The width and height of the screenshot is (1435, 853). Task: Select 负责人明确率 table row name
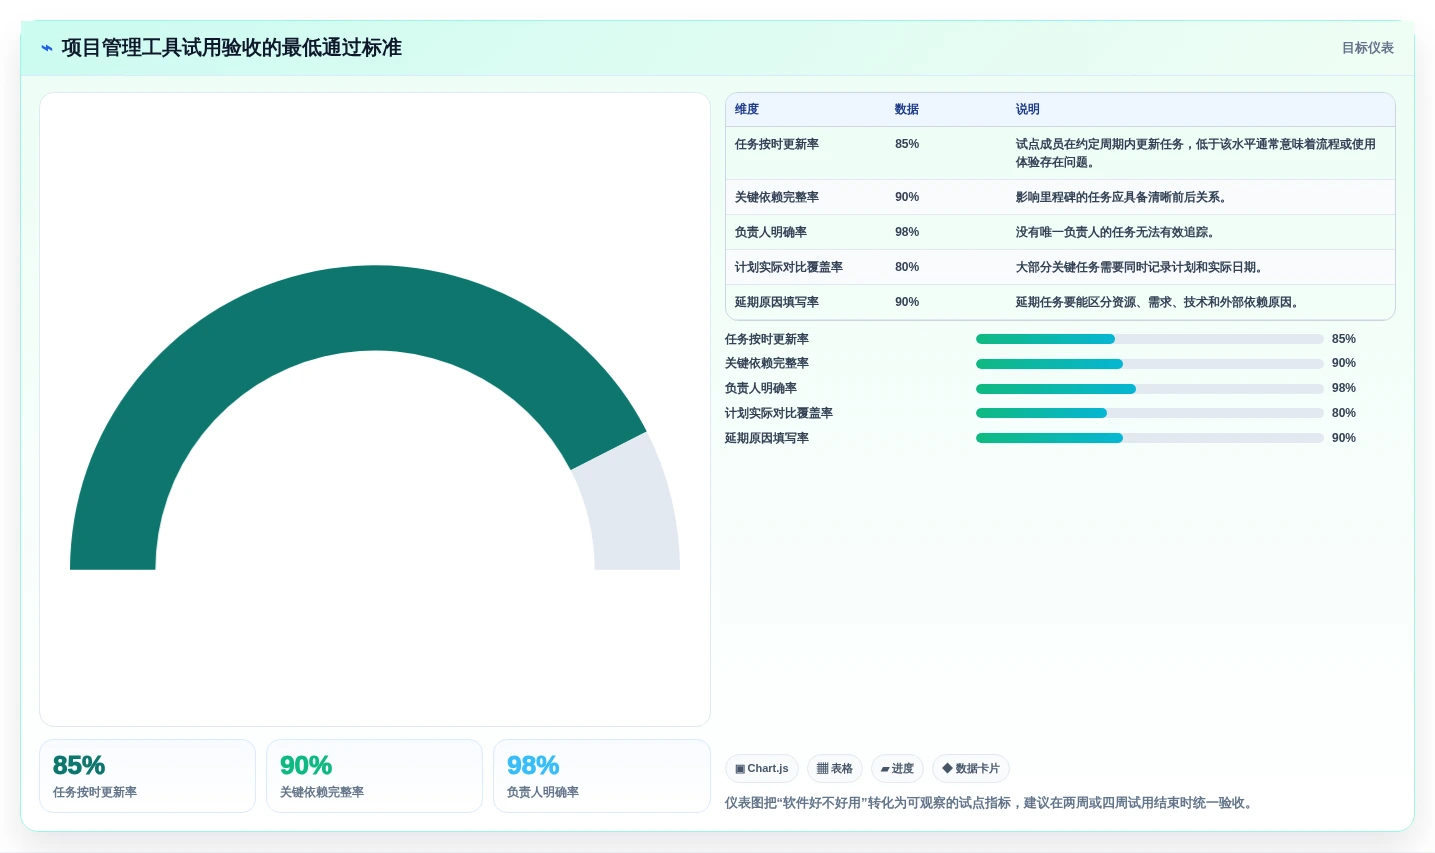771,232
